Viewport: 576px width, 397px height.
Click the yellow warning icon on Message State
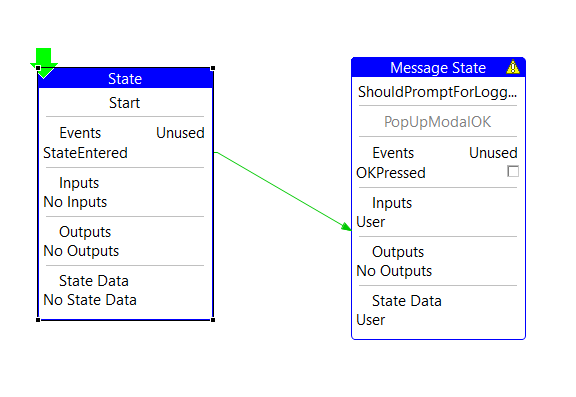[513, 67]
